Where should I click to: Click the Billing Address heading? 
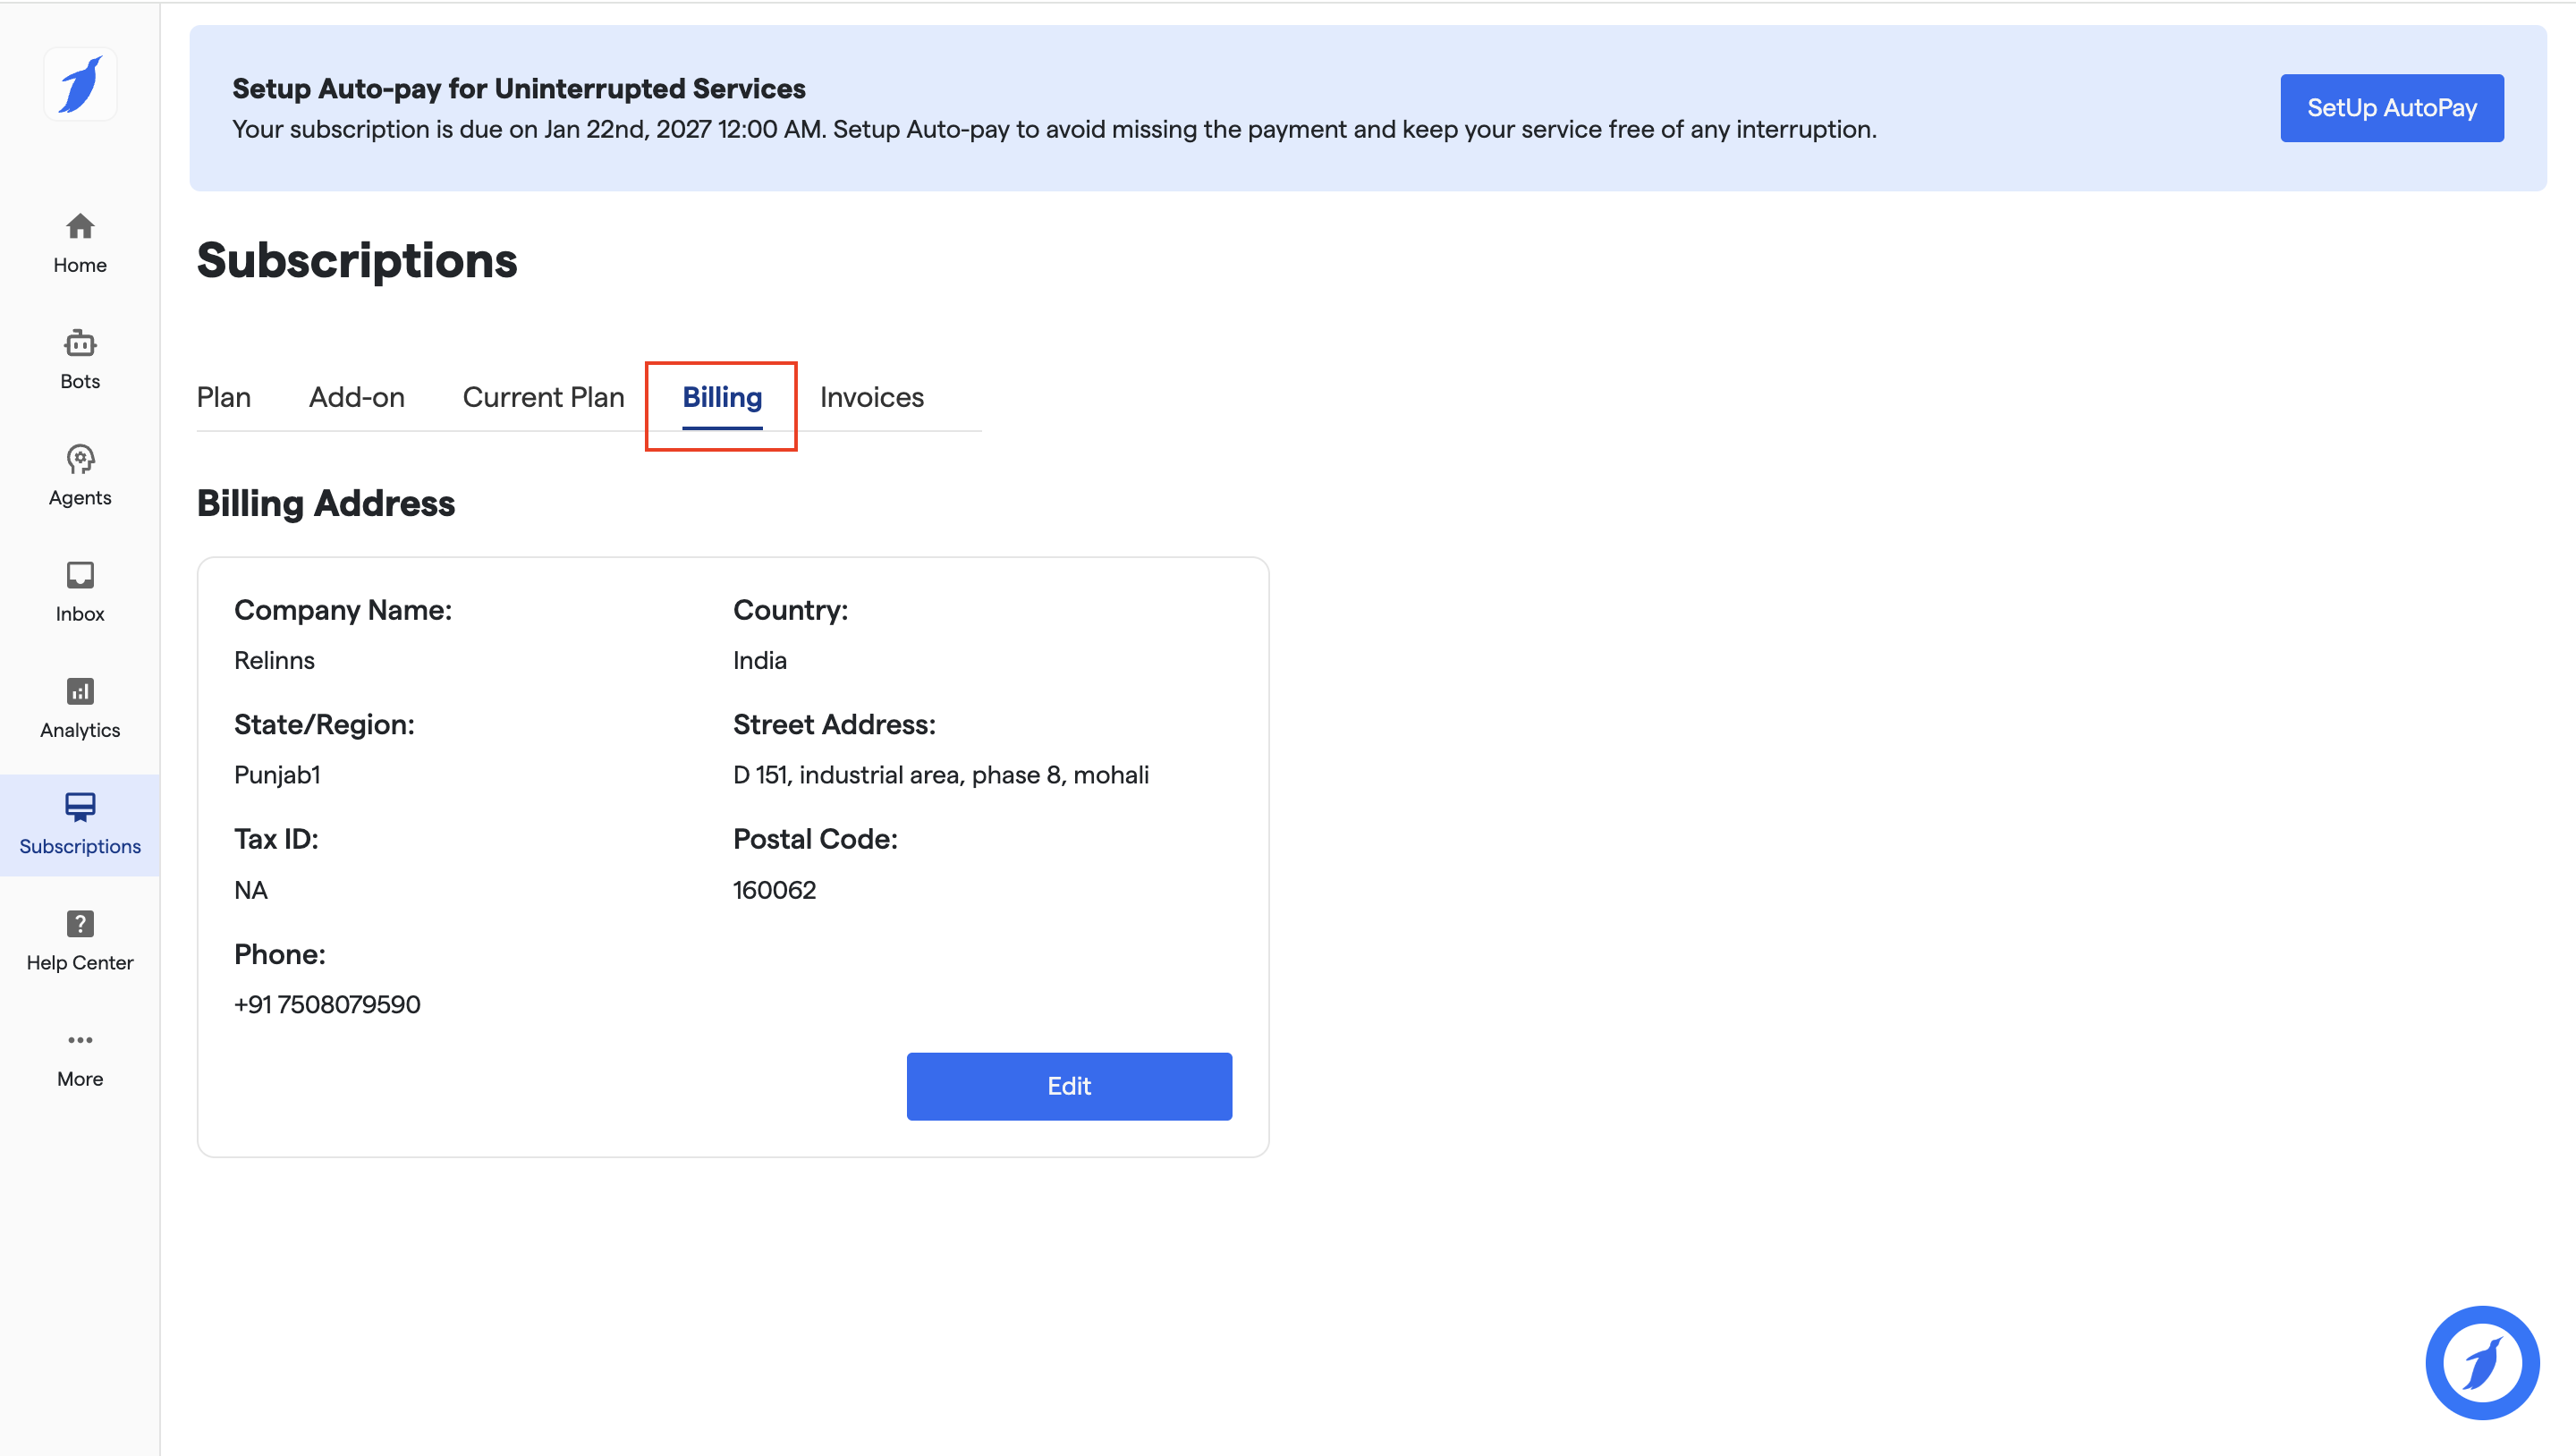coord(326,503)
